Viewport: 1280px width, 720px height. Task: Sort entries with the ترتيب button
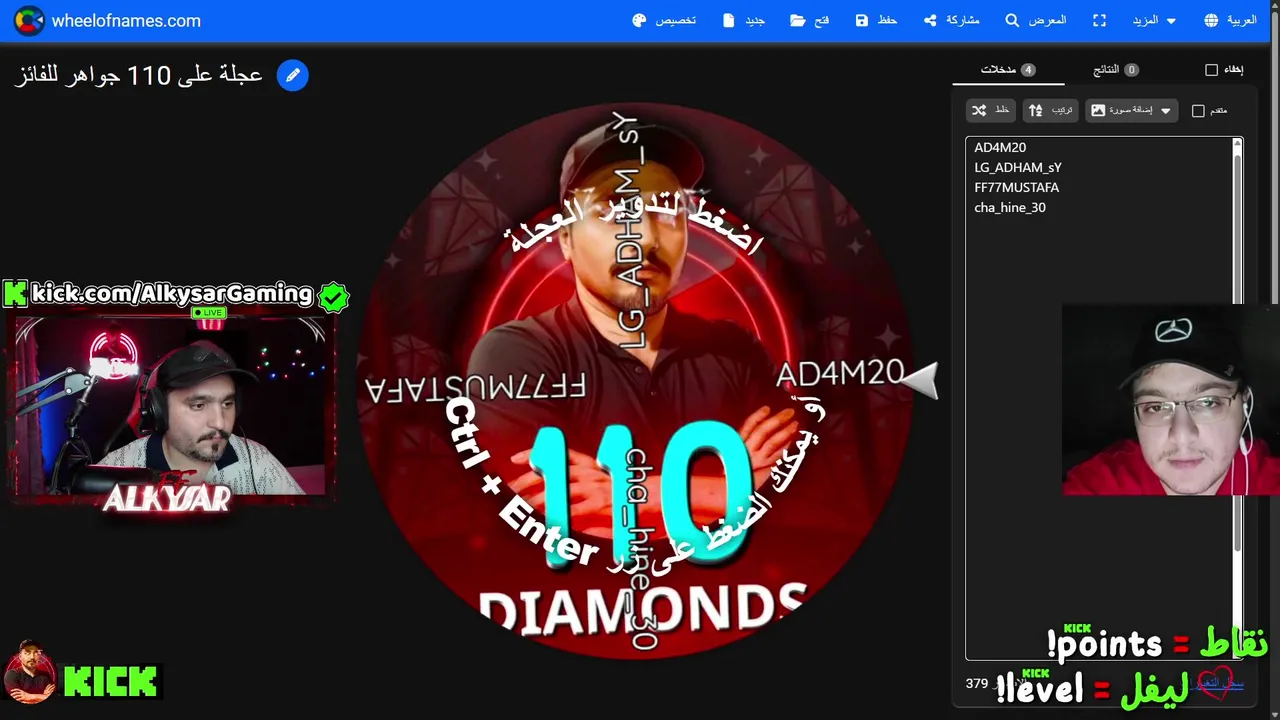pyautogui.click(x=1050, y=110)
